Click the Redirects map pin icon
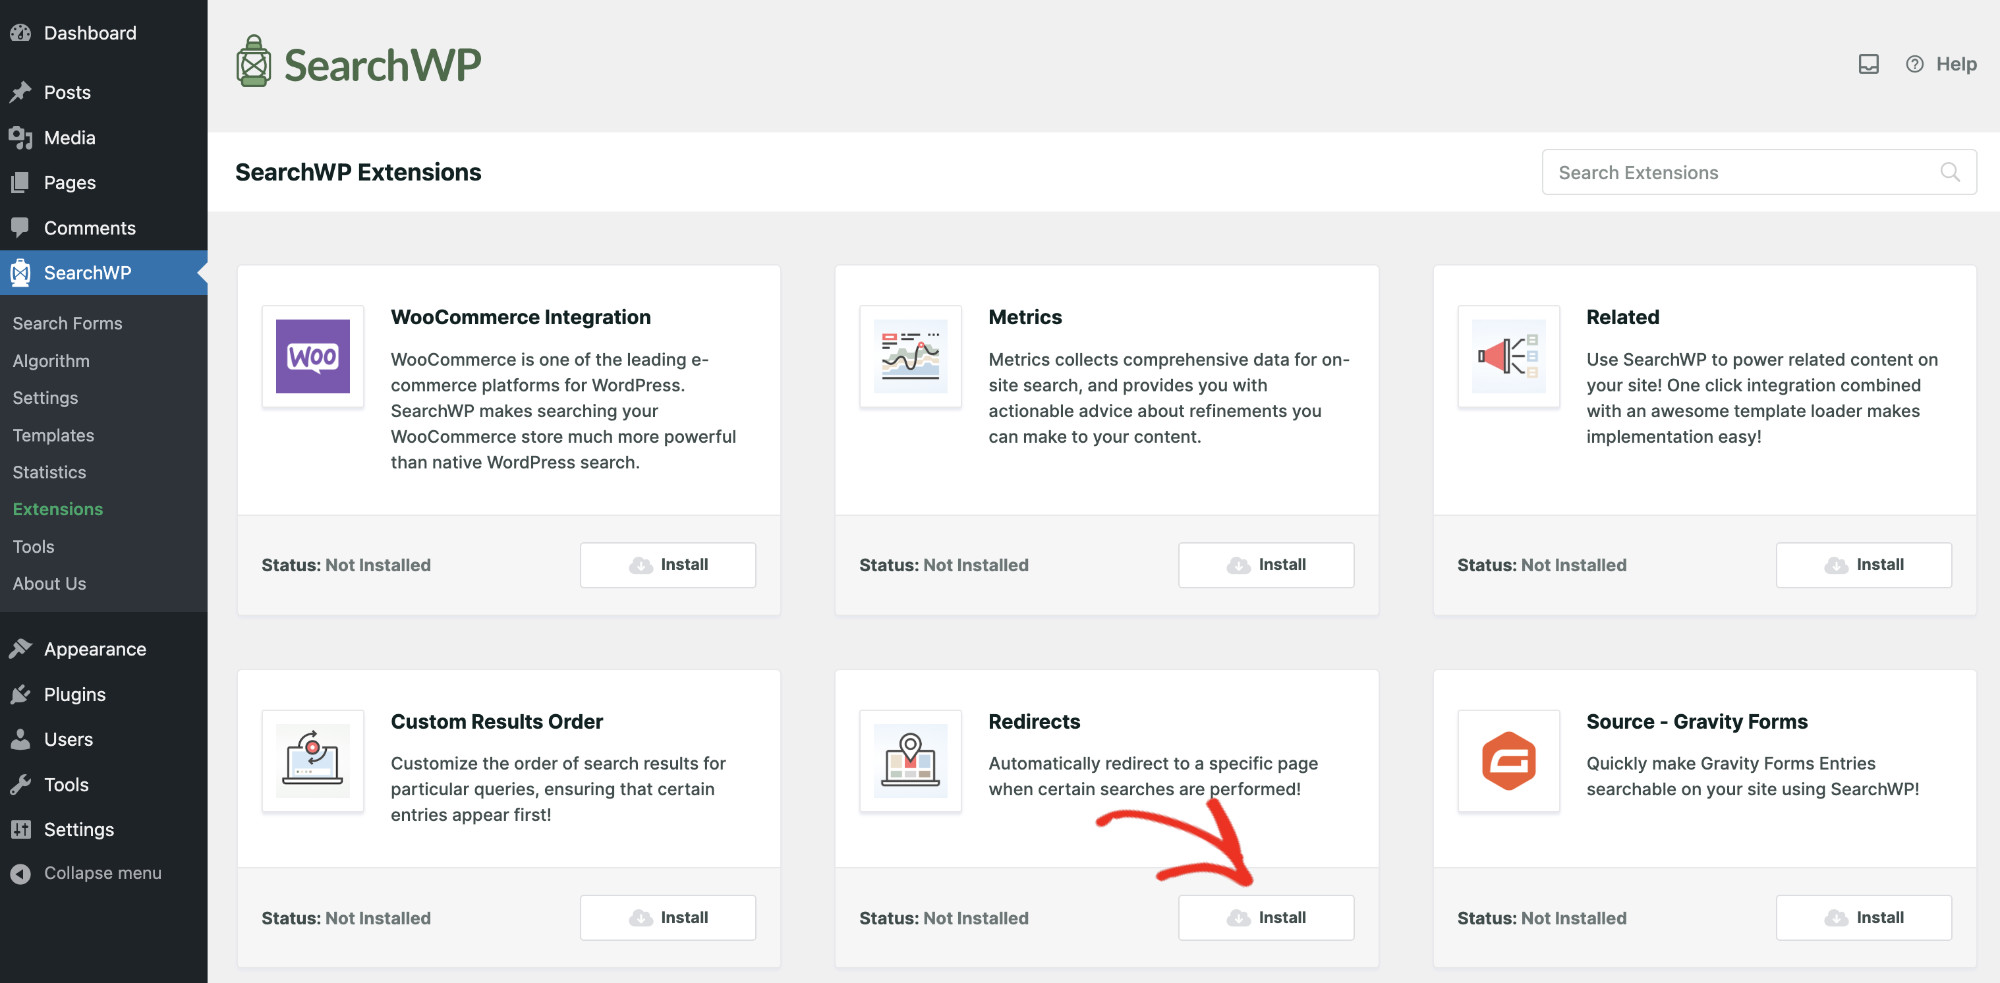The height and width of the screenshot is (983, 2000). pyautogui.click(x=910, y=761)
